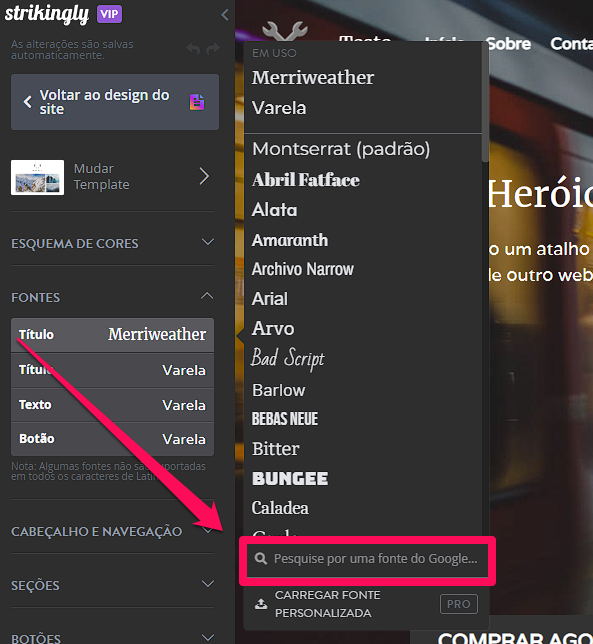
Task: Choose the Arial font
Action: pos(270,299)
